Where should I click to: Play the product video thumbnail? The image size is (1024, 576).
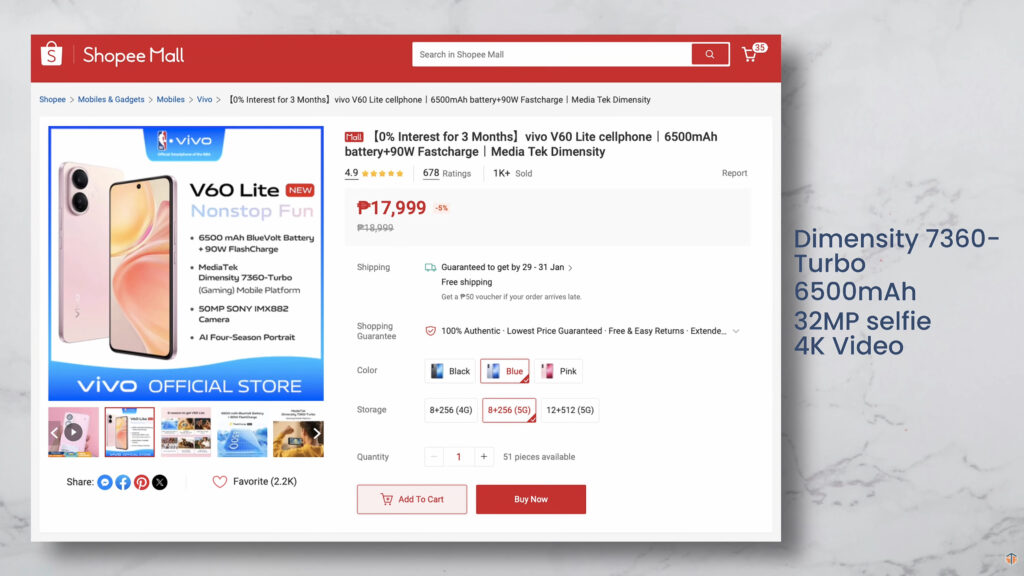(73, 432)
